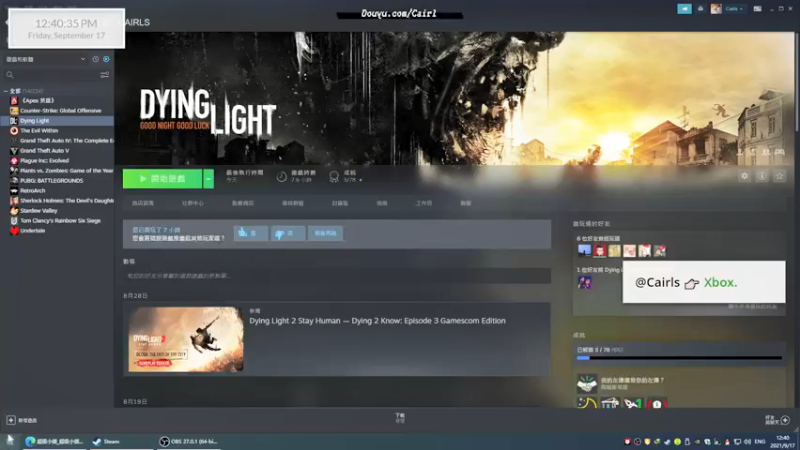Click the recent activity clock icon in sidebar
This screenshot has width=800, height=450.
click(95, 59)
